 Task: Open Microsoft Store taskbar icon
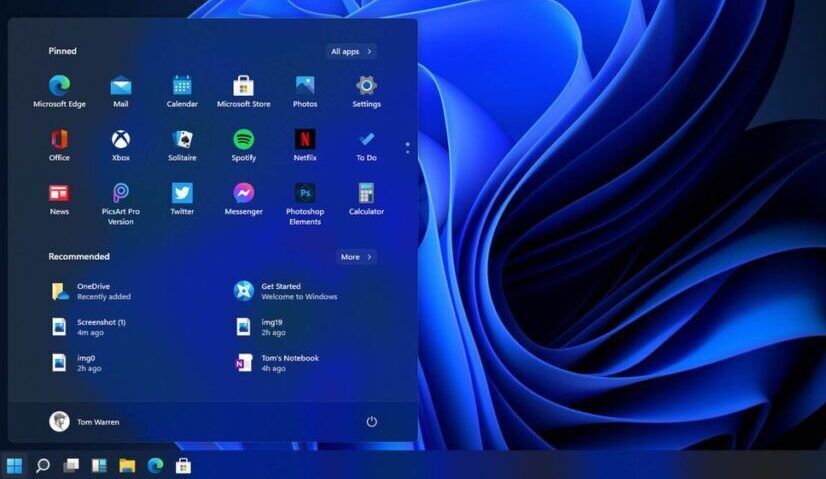pos(183,466)
